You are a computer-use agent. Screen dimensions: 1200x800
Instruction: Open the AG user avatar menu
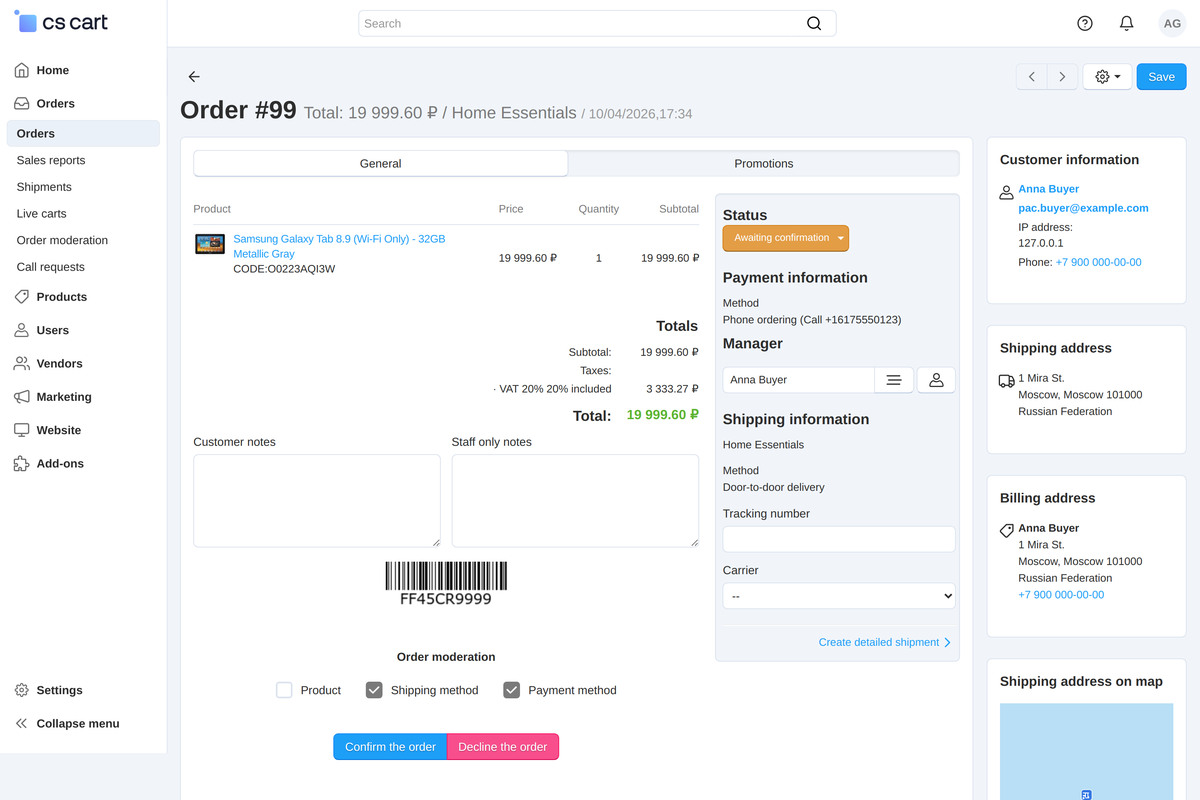pos(1172,23)
